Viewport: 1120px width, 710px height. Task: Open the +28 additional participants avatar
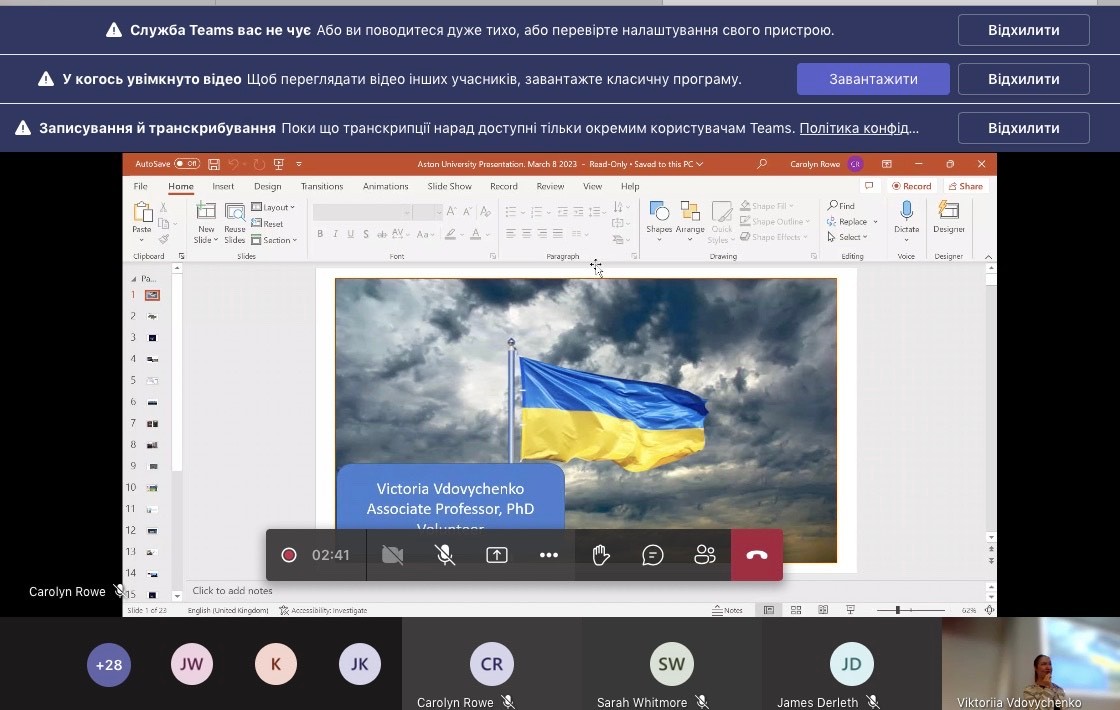point(109,665)
